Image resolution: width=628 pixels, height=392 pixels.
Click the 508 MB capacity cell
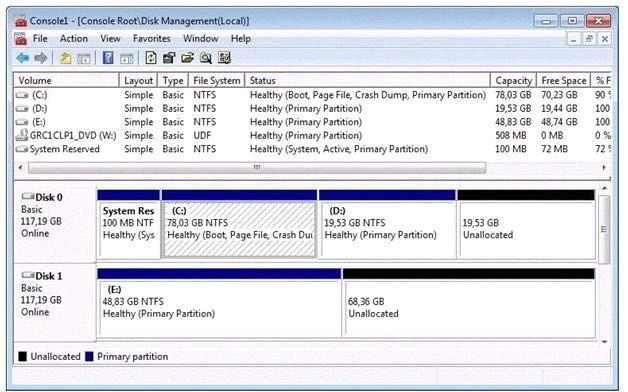point(511,135)
